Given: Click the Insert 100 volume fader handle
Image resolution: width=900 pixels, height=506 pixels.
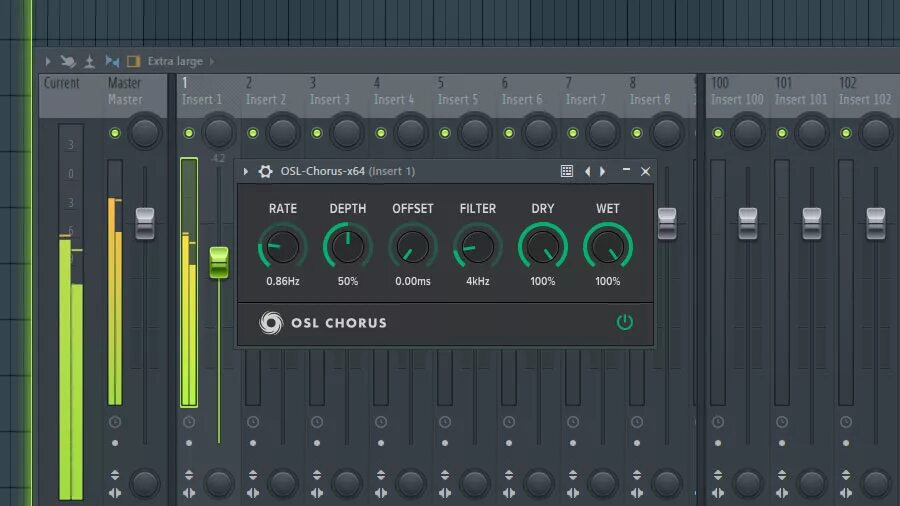Looking at the screenshot, I should coord(748,224).
